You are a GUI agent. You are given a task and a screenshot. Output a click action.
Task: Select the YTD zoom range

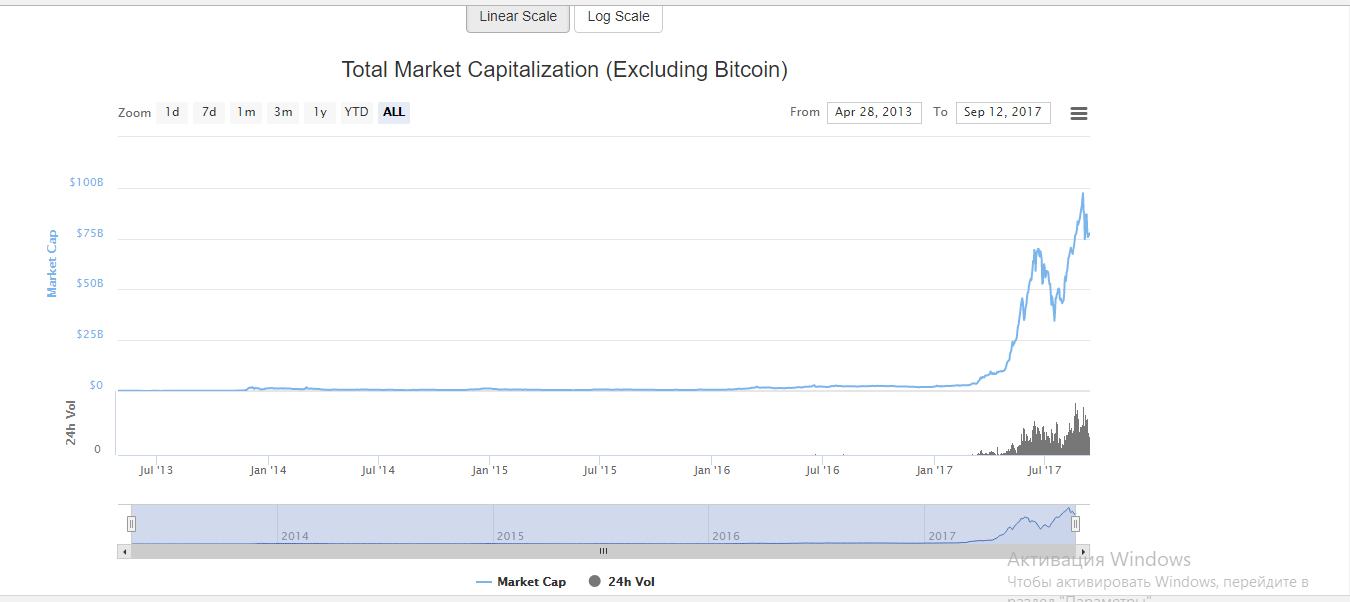point(356,112)
